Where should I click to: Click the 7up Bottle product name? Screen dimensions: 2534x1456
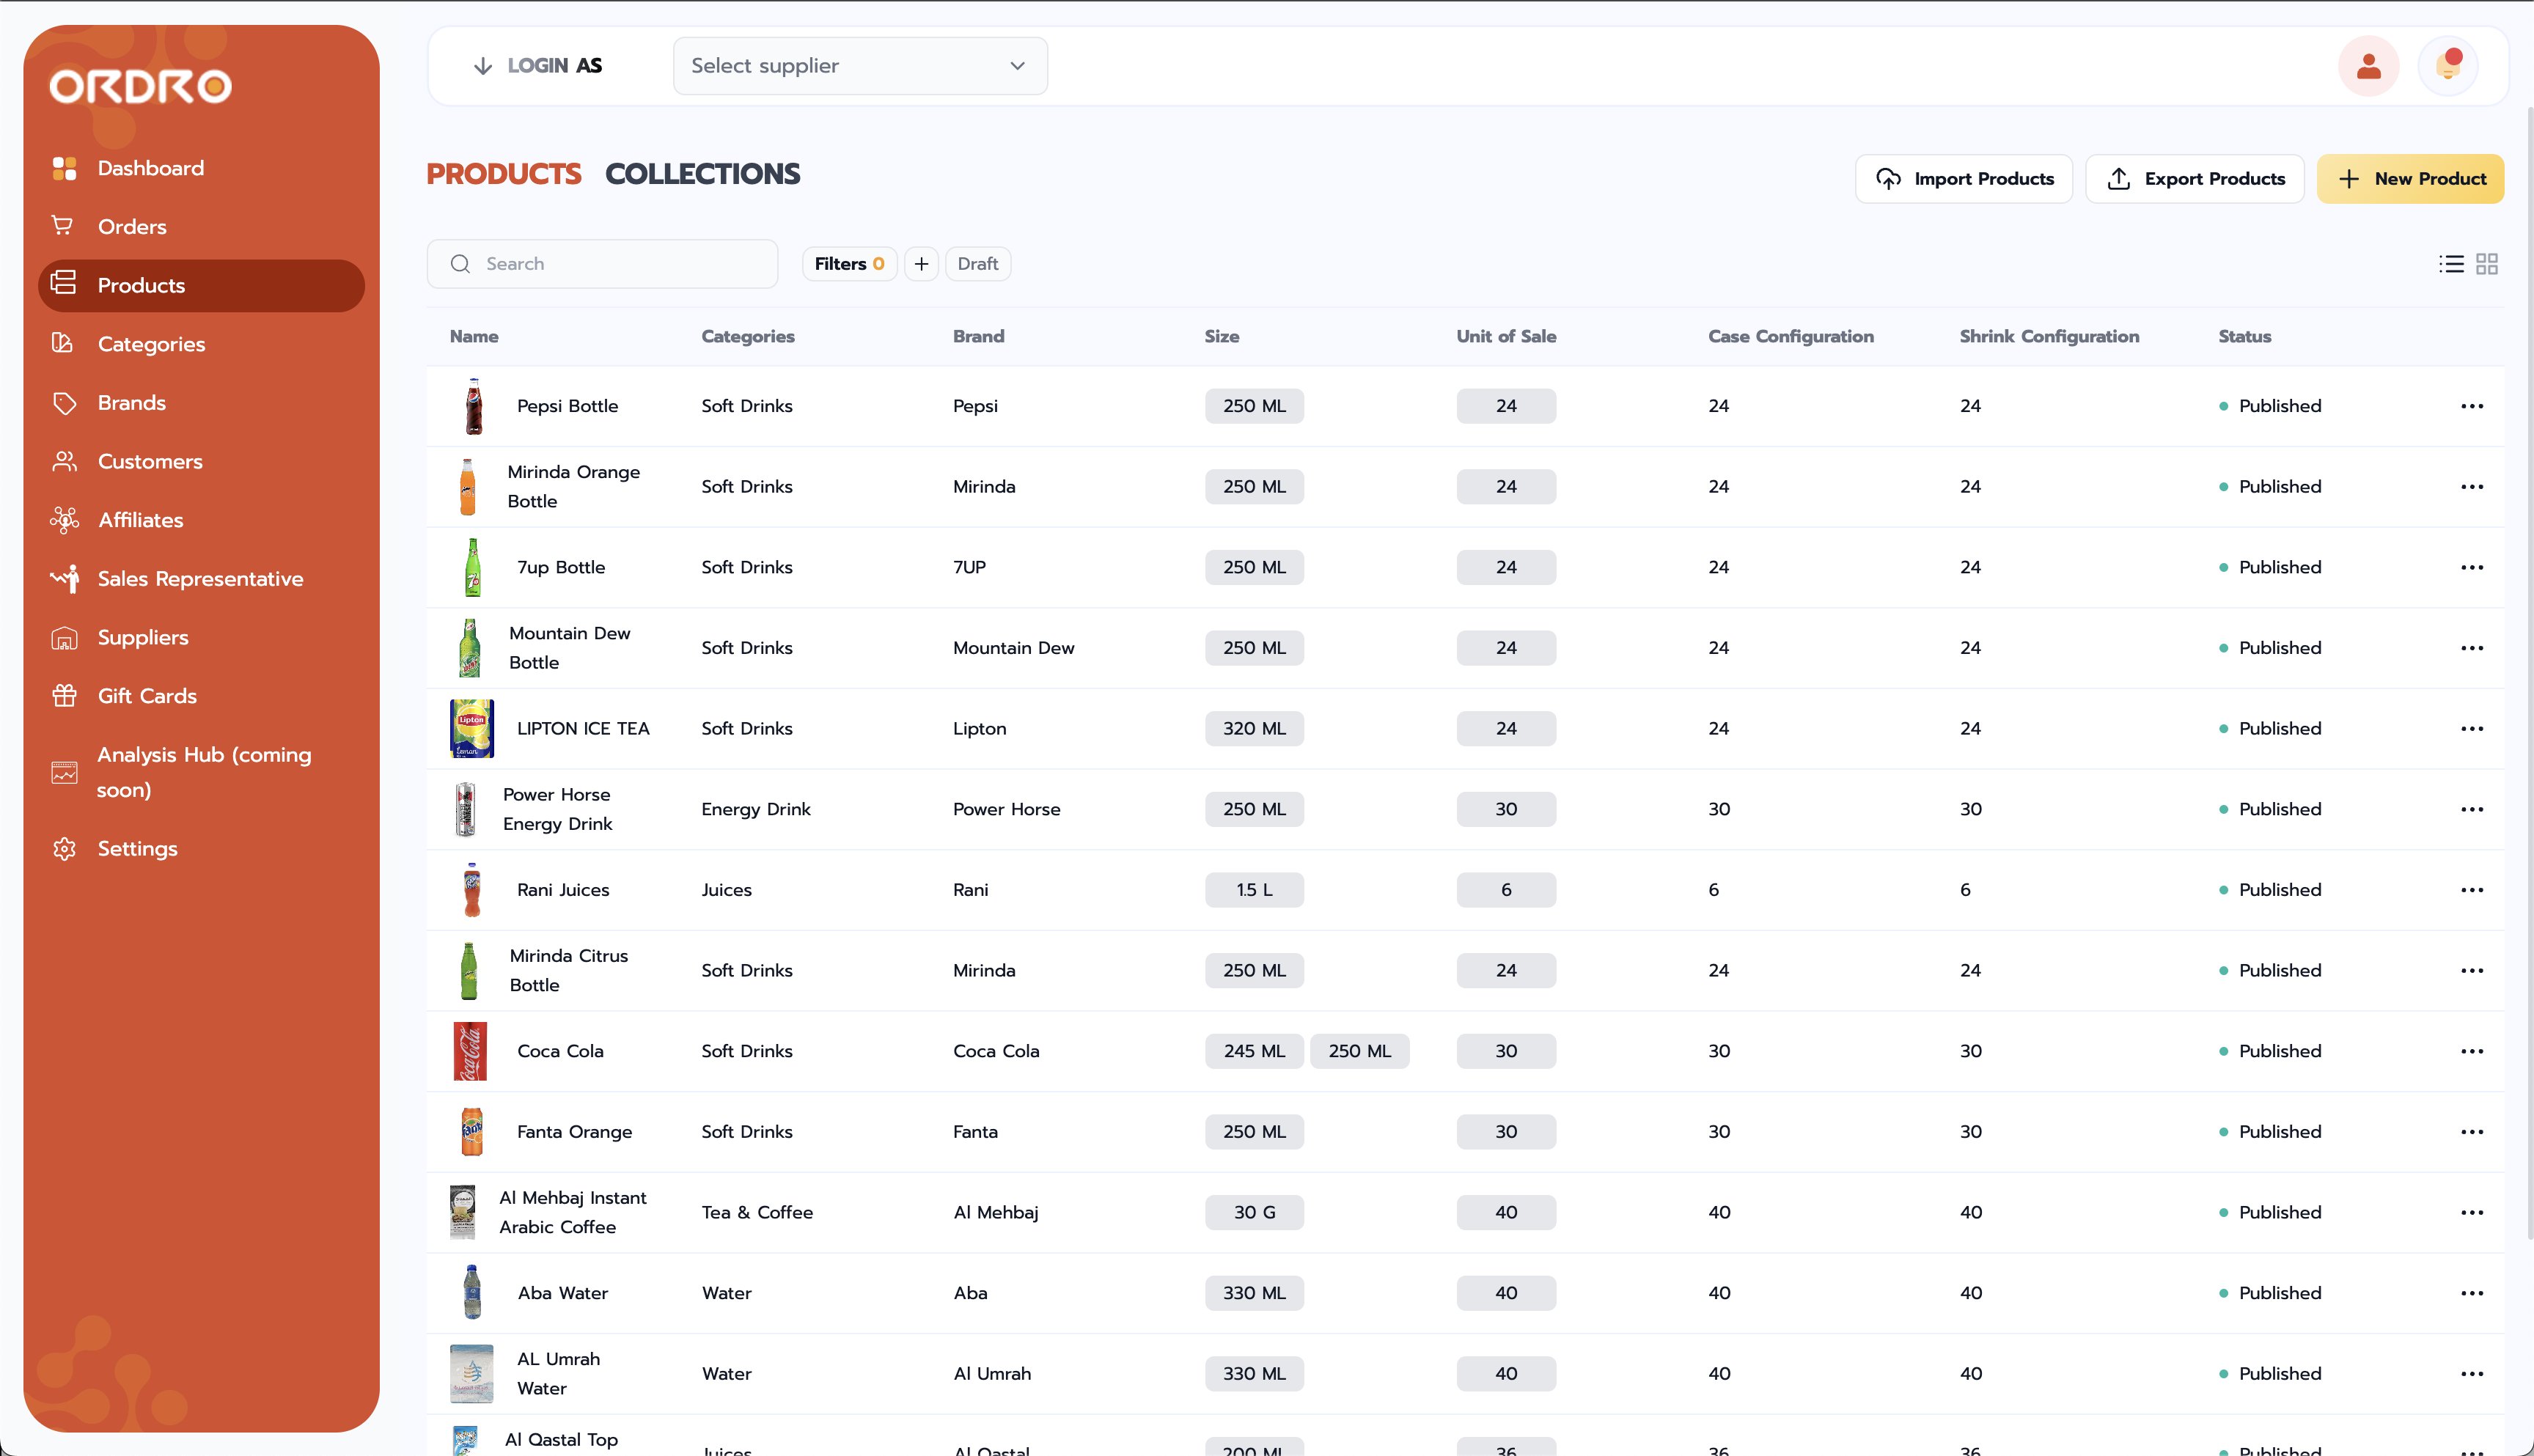pos(561,568)
